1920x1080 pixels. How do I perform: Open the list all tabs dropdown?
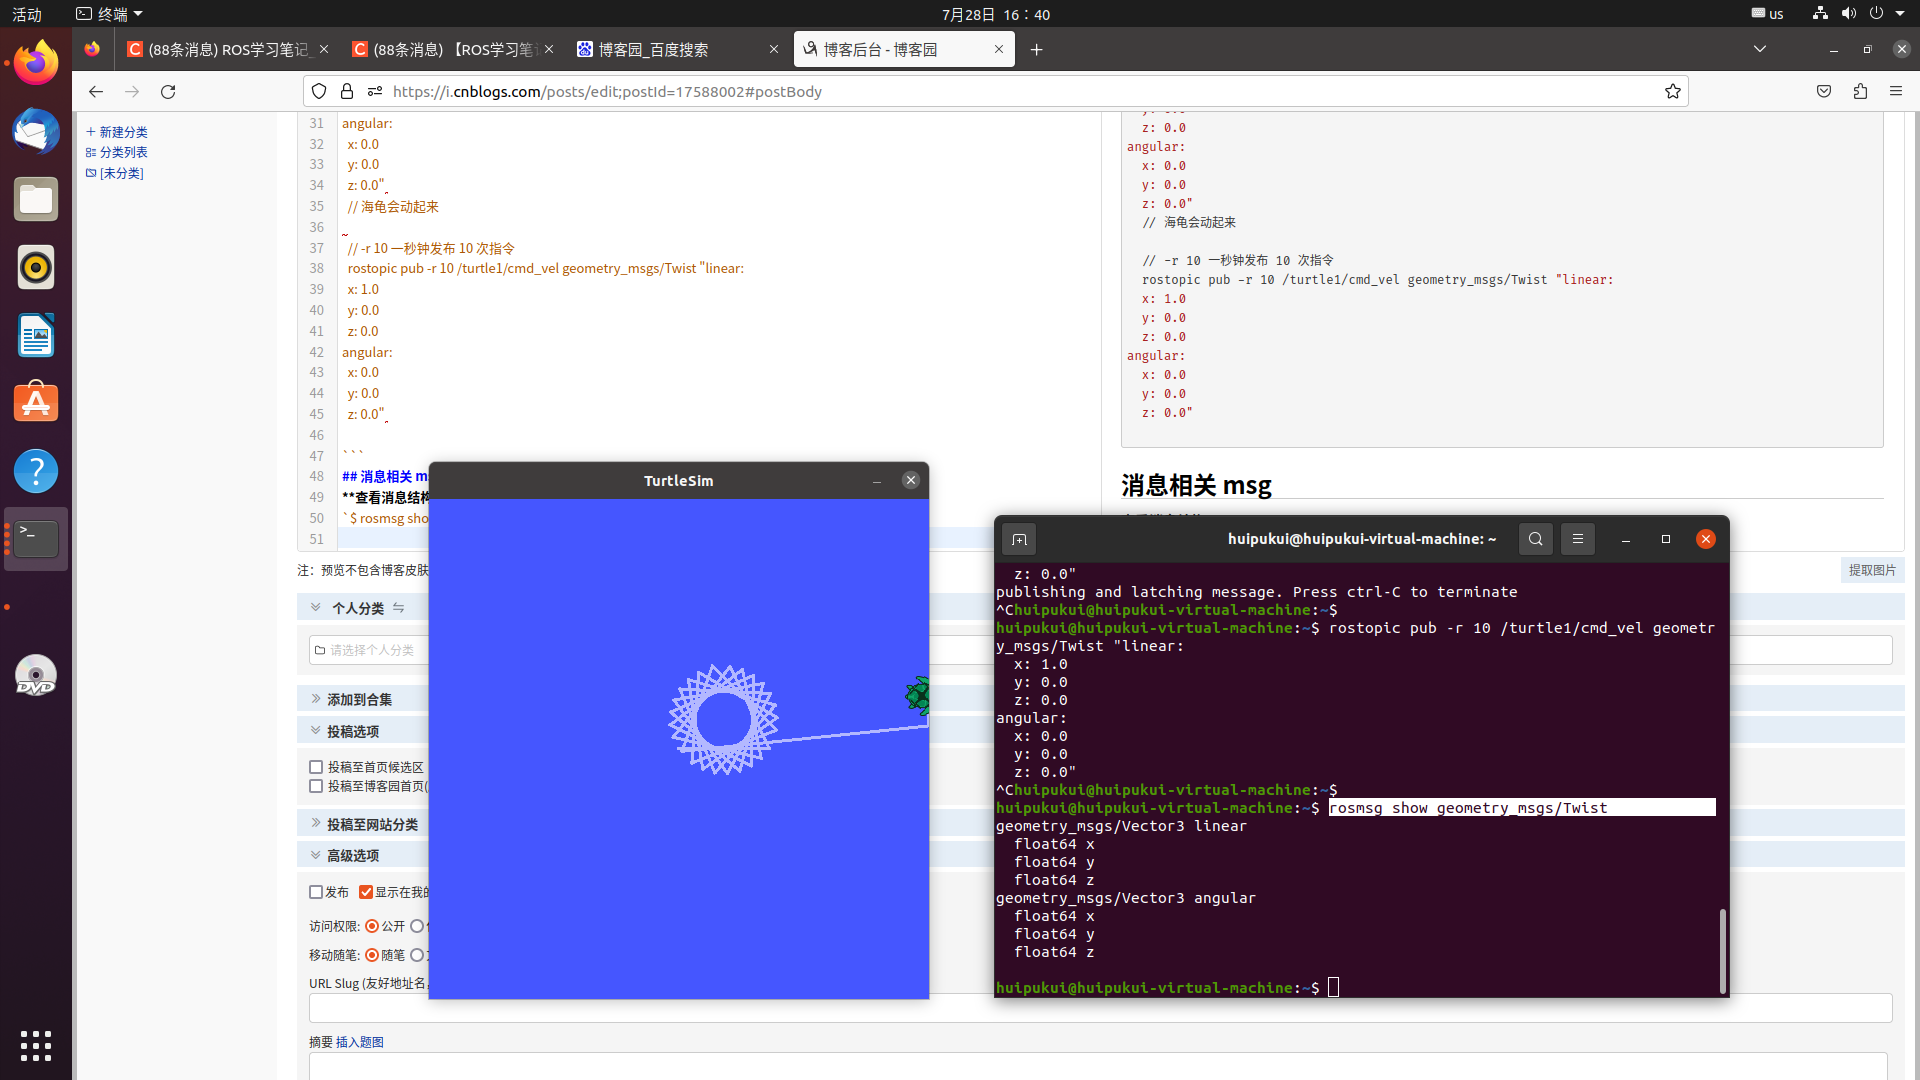[x=1760, y=49]
